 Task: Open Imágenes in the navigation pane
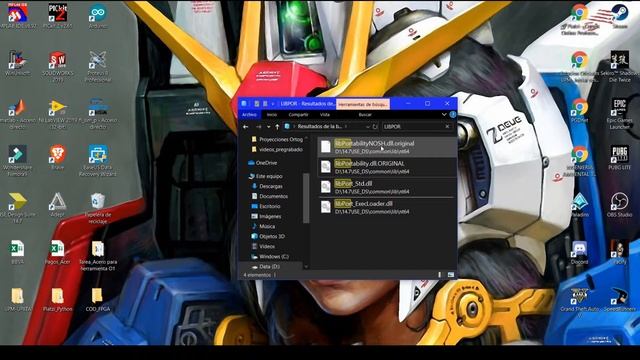(x=267, y=217)
